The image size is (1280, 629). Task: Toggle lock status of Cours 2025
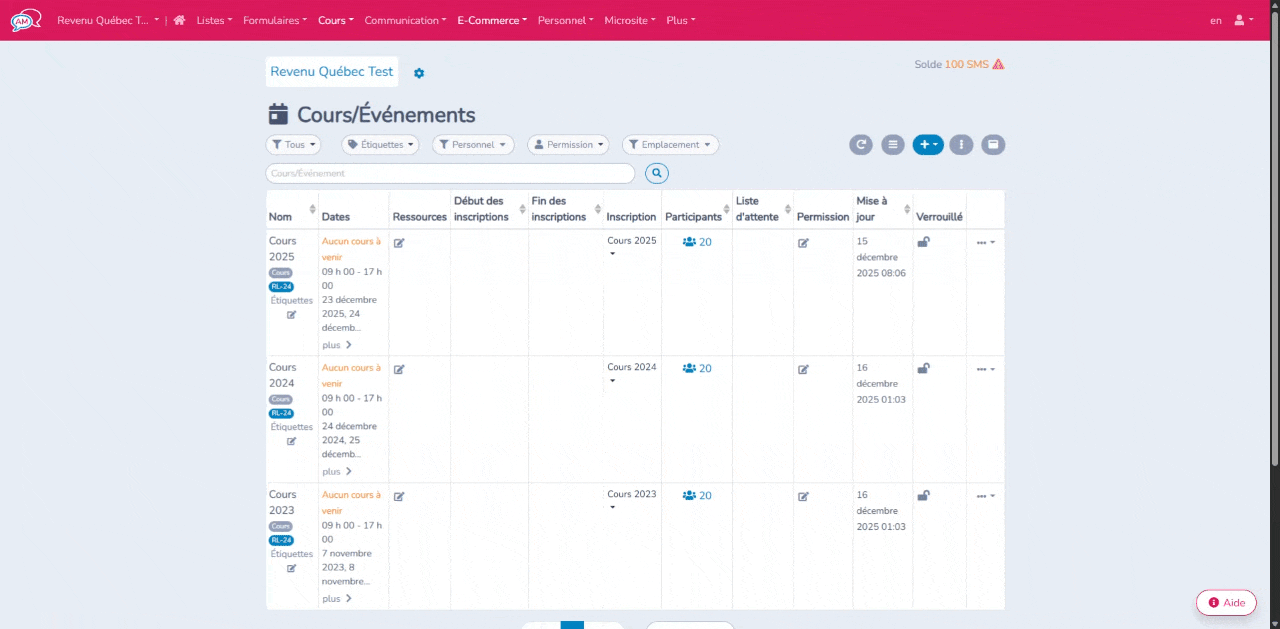[923, 242]
